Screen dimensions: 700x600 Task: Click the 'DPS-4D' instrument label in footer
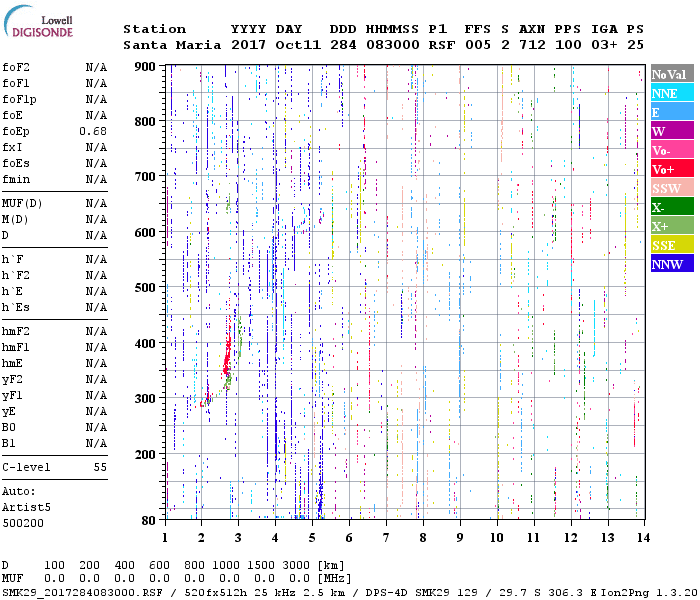point(387,593)
